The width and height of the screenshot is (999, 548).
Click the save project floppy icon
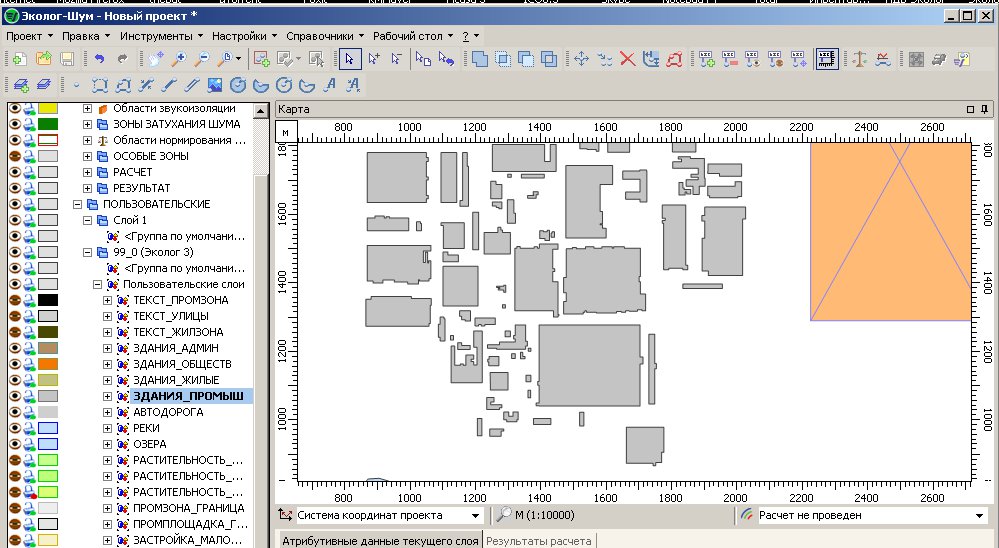pos(67,60)
